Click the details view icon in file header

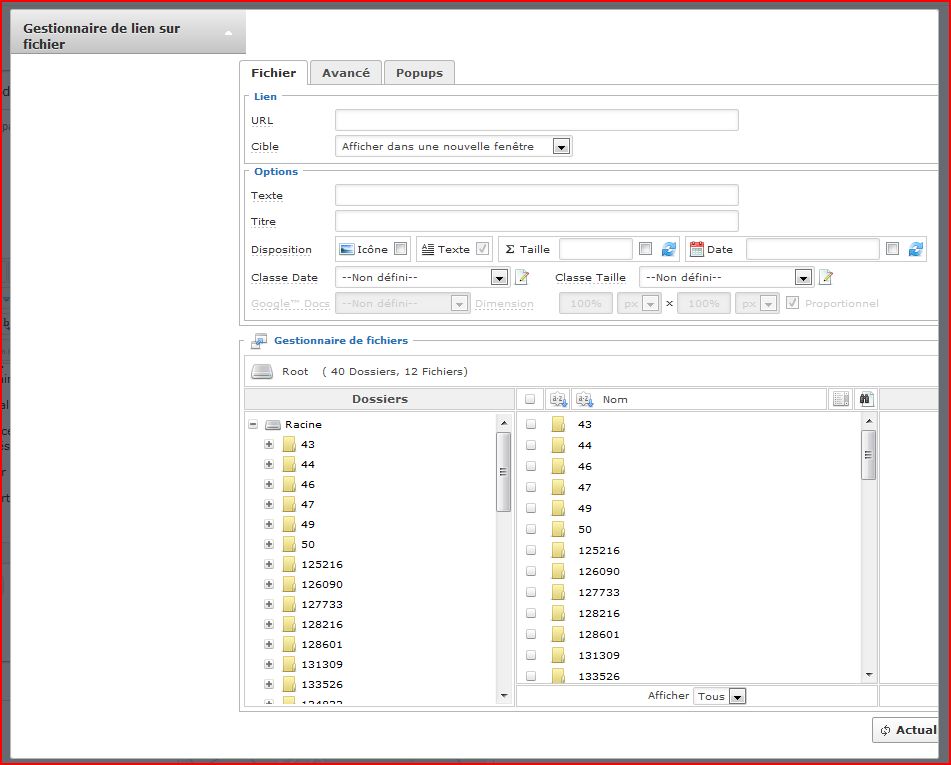[x=840, y=399]
